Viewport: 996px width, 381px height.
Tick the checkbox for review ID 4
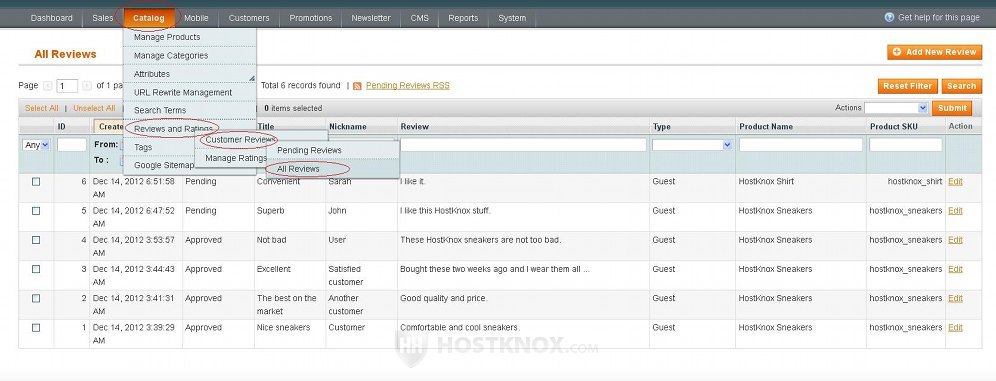36,240
